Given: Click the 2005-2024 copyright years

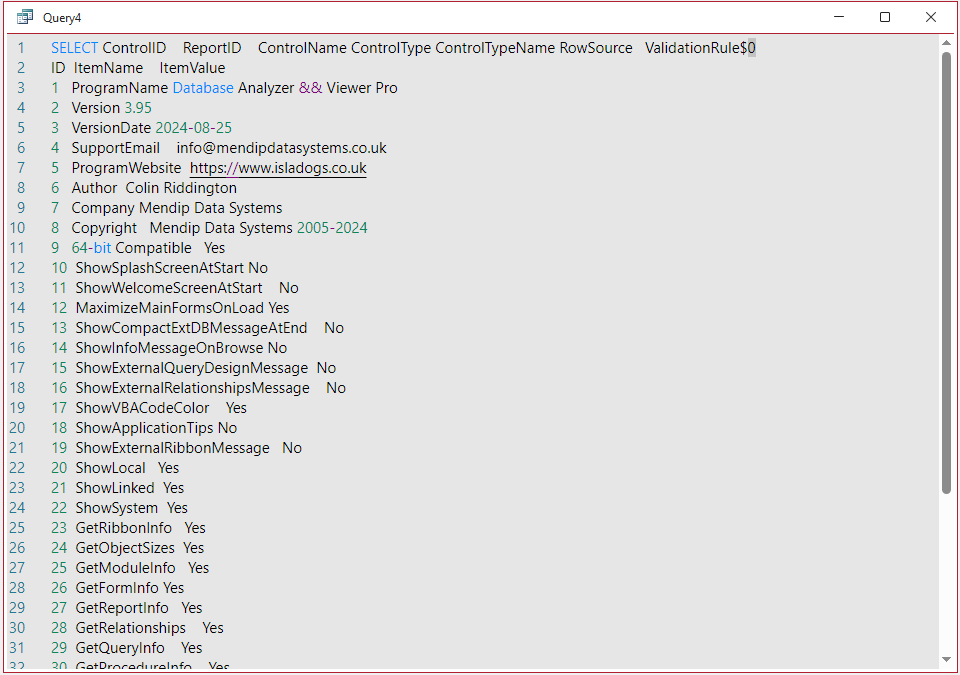Looking at the screenshot, I should (332, 228).
